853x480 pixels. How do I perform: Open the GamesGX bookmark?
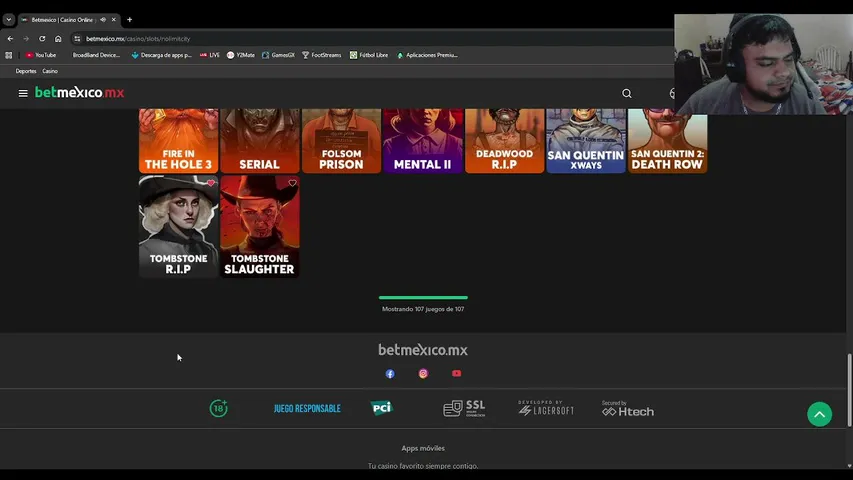[x=279, y=55]
